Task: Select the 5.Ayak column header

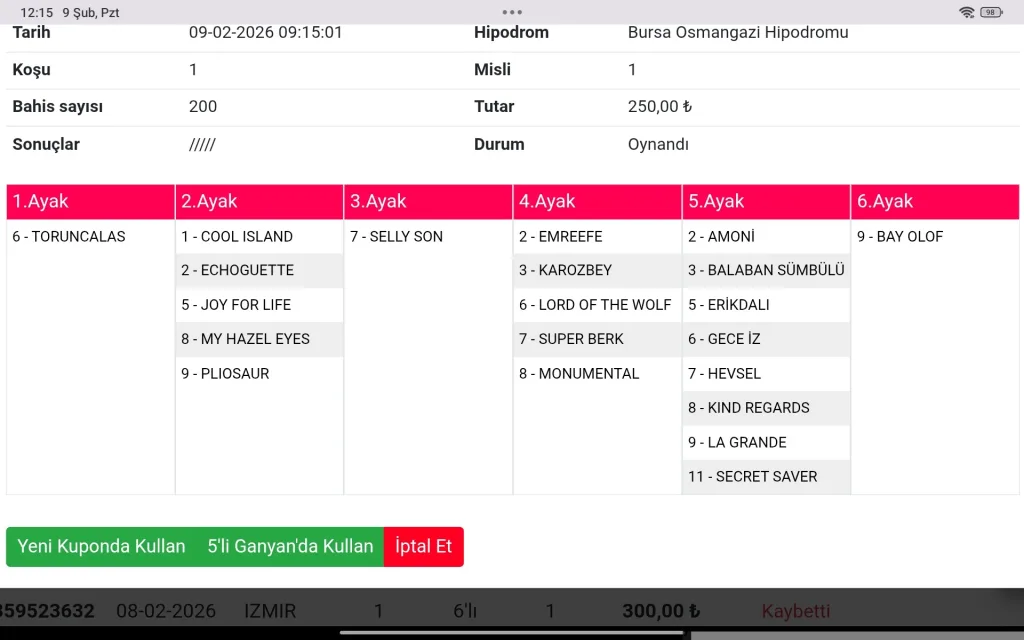Action: 766,201
